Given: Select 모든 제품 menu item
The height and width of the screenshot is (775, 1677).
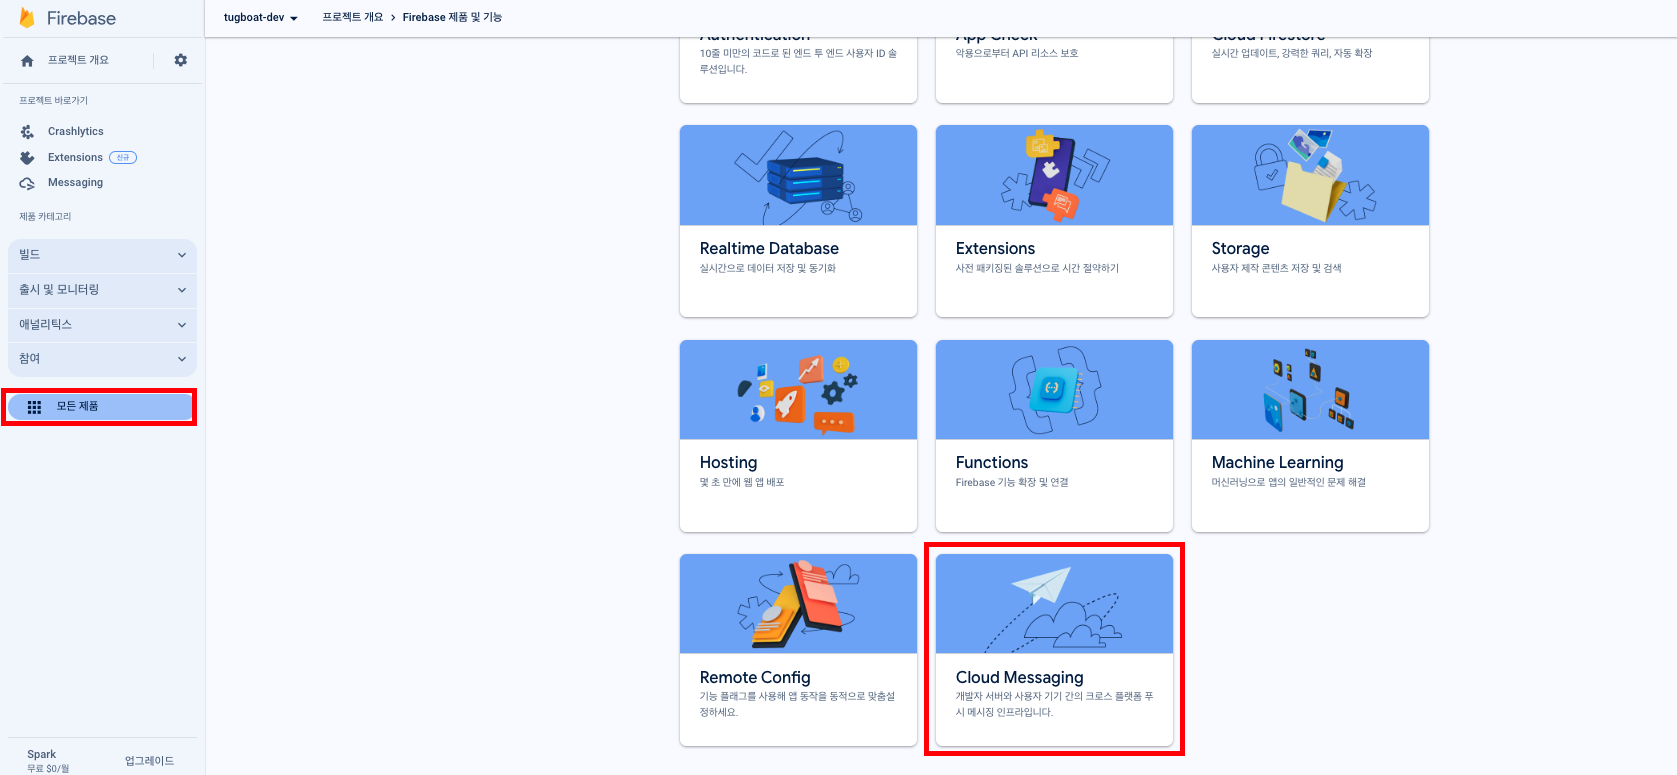Looking at the screenshot, I should [100, 407].
